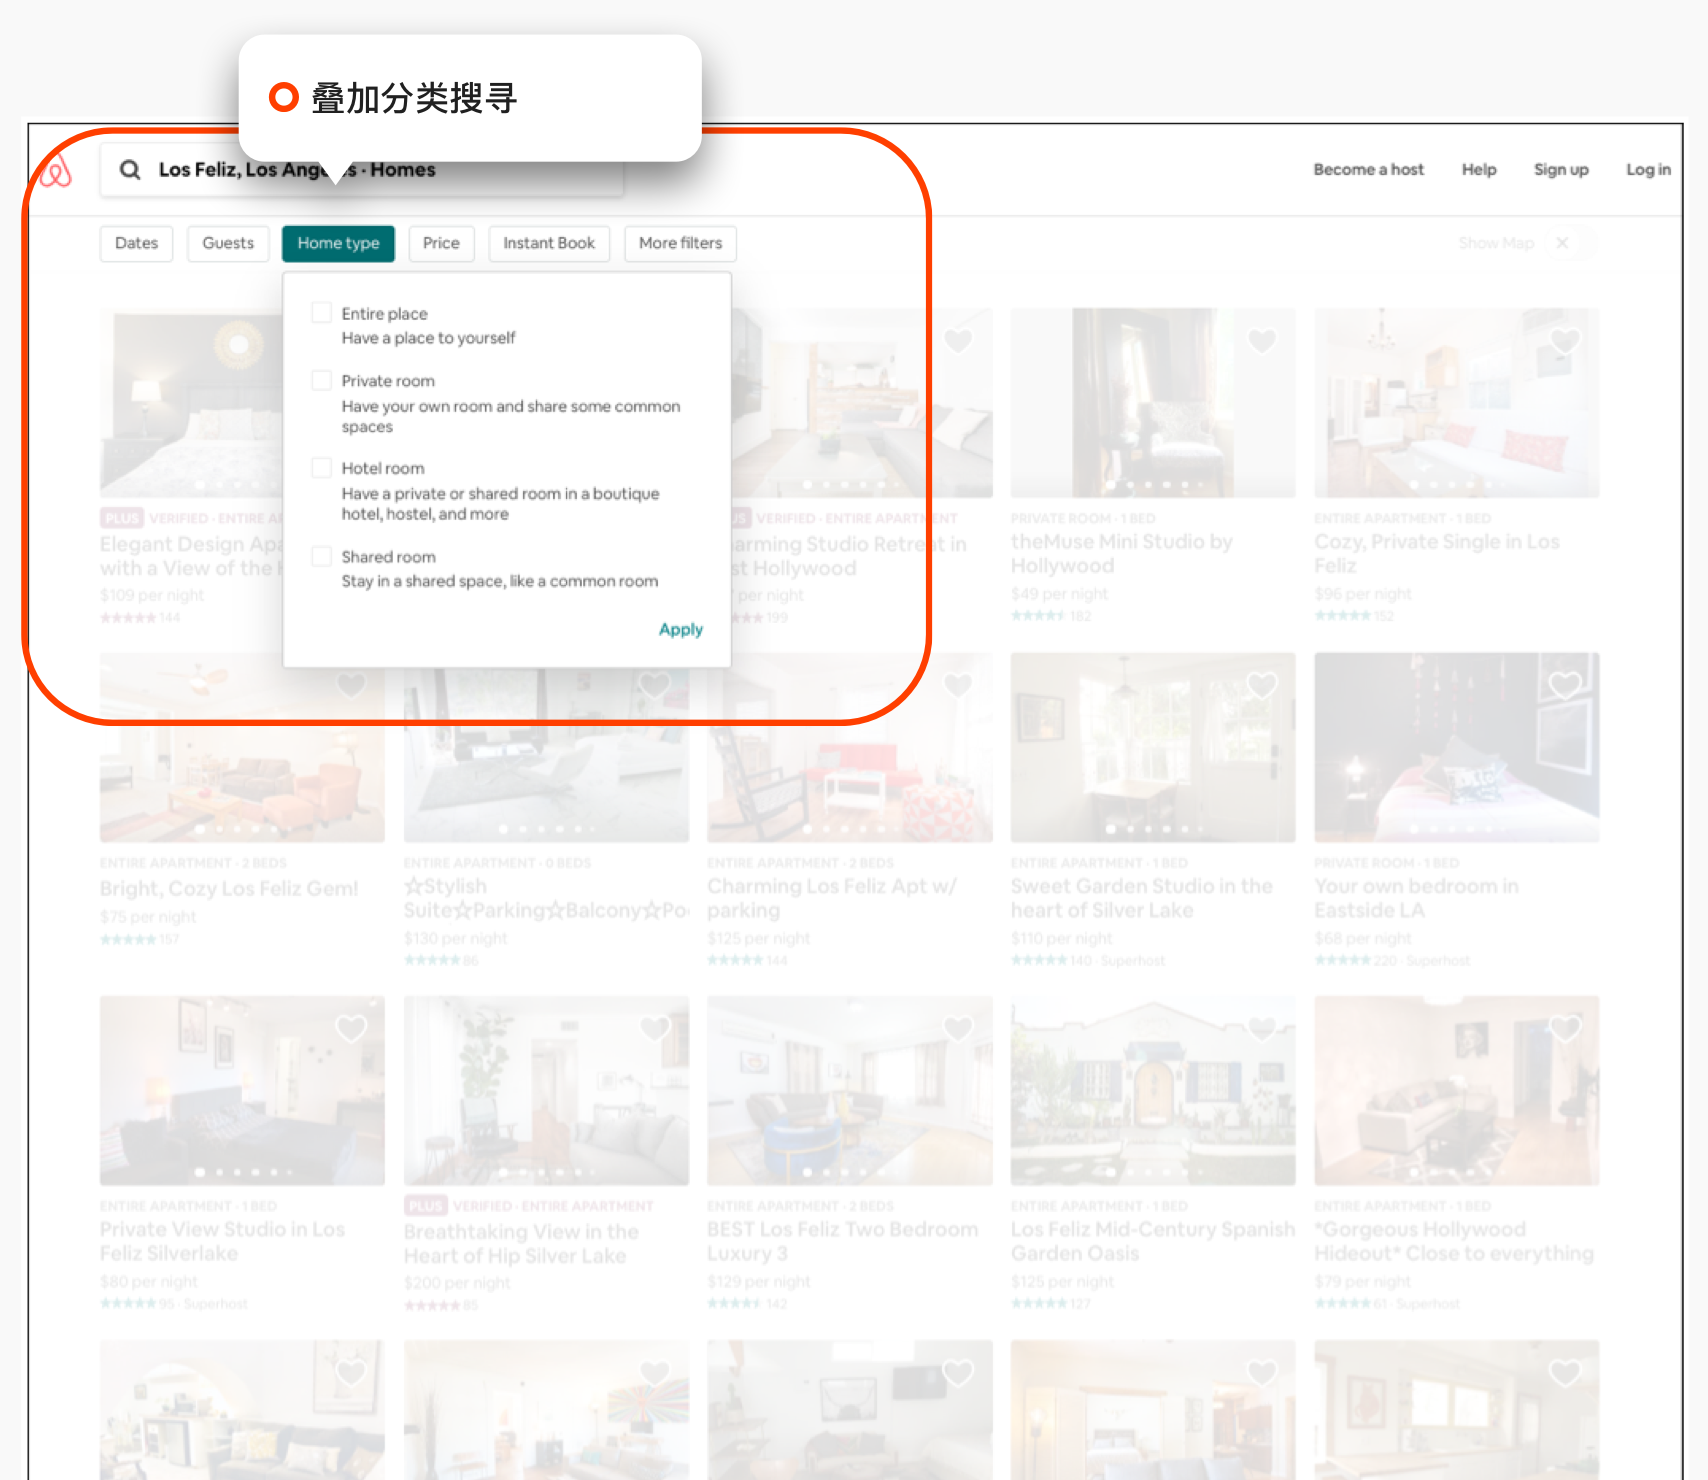Click PLUS badge on Elegant Design listing
This screenshot has height=1480, width=1708.
tap(122, 518)
